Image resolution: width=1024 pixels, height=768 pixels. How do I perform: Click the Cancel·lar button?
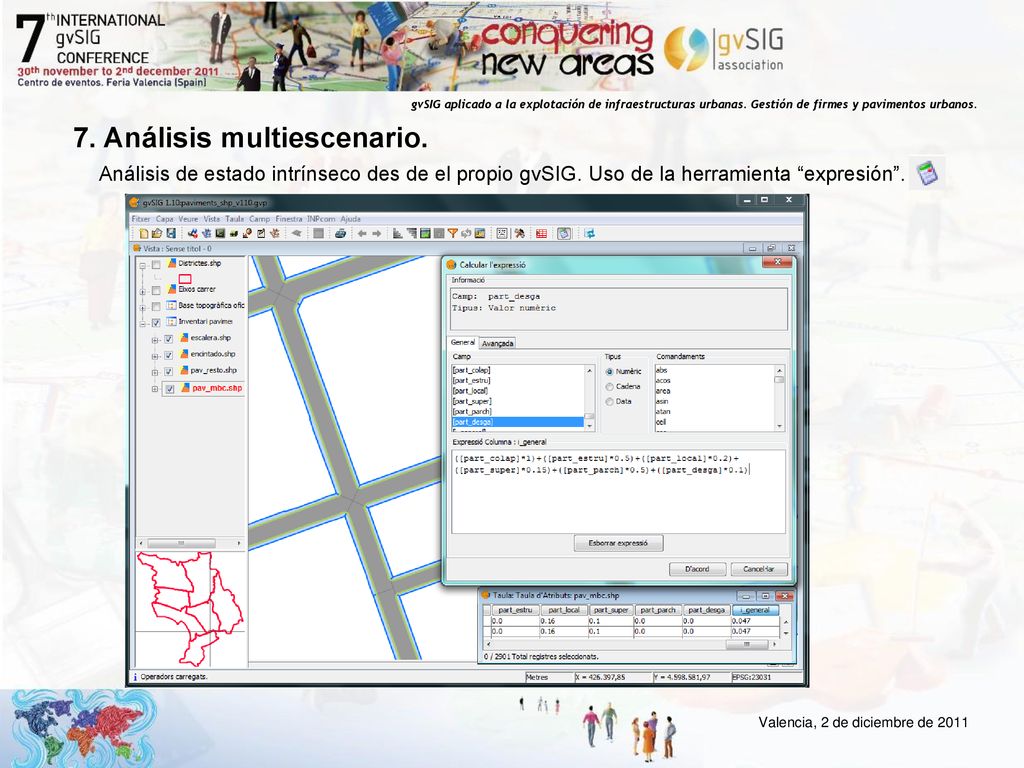[x=759, y=569]
